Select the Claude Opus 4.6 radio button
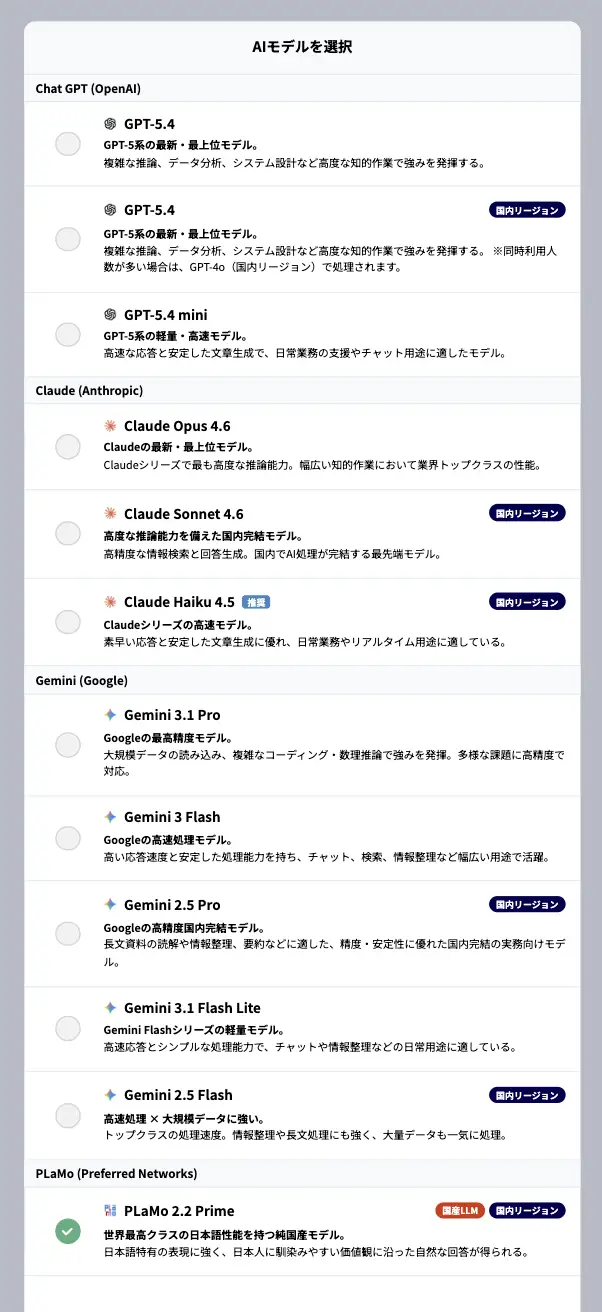 pos(67,446)
